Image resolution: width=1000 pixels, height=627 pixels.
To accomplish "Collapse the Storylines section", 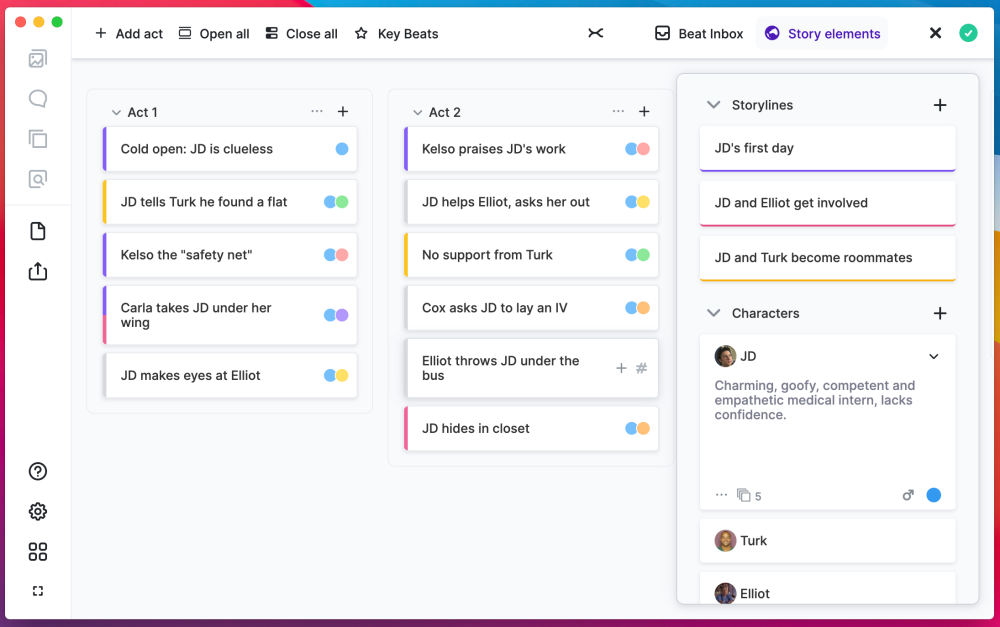I will tap(714, 104).
